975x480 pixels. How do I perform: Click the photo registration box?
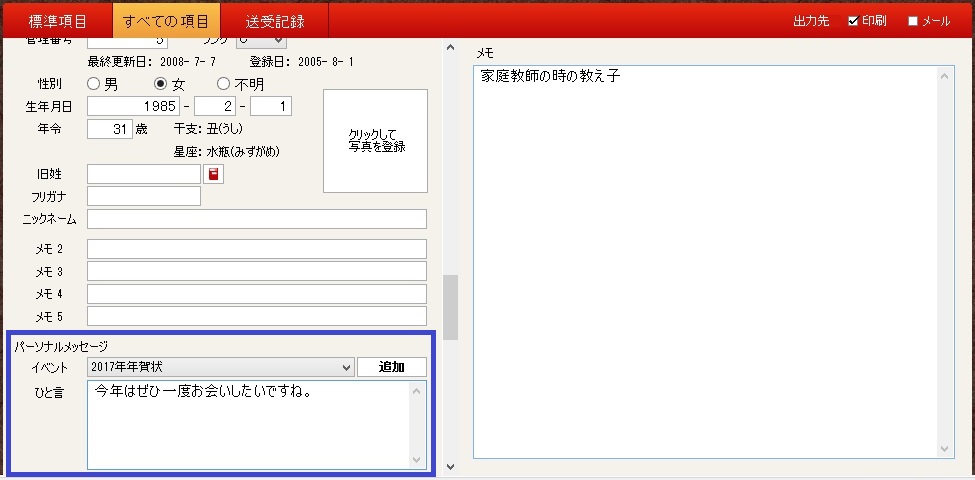click(375, 141)
